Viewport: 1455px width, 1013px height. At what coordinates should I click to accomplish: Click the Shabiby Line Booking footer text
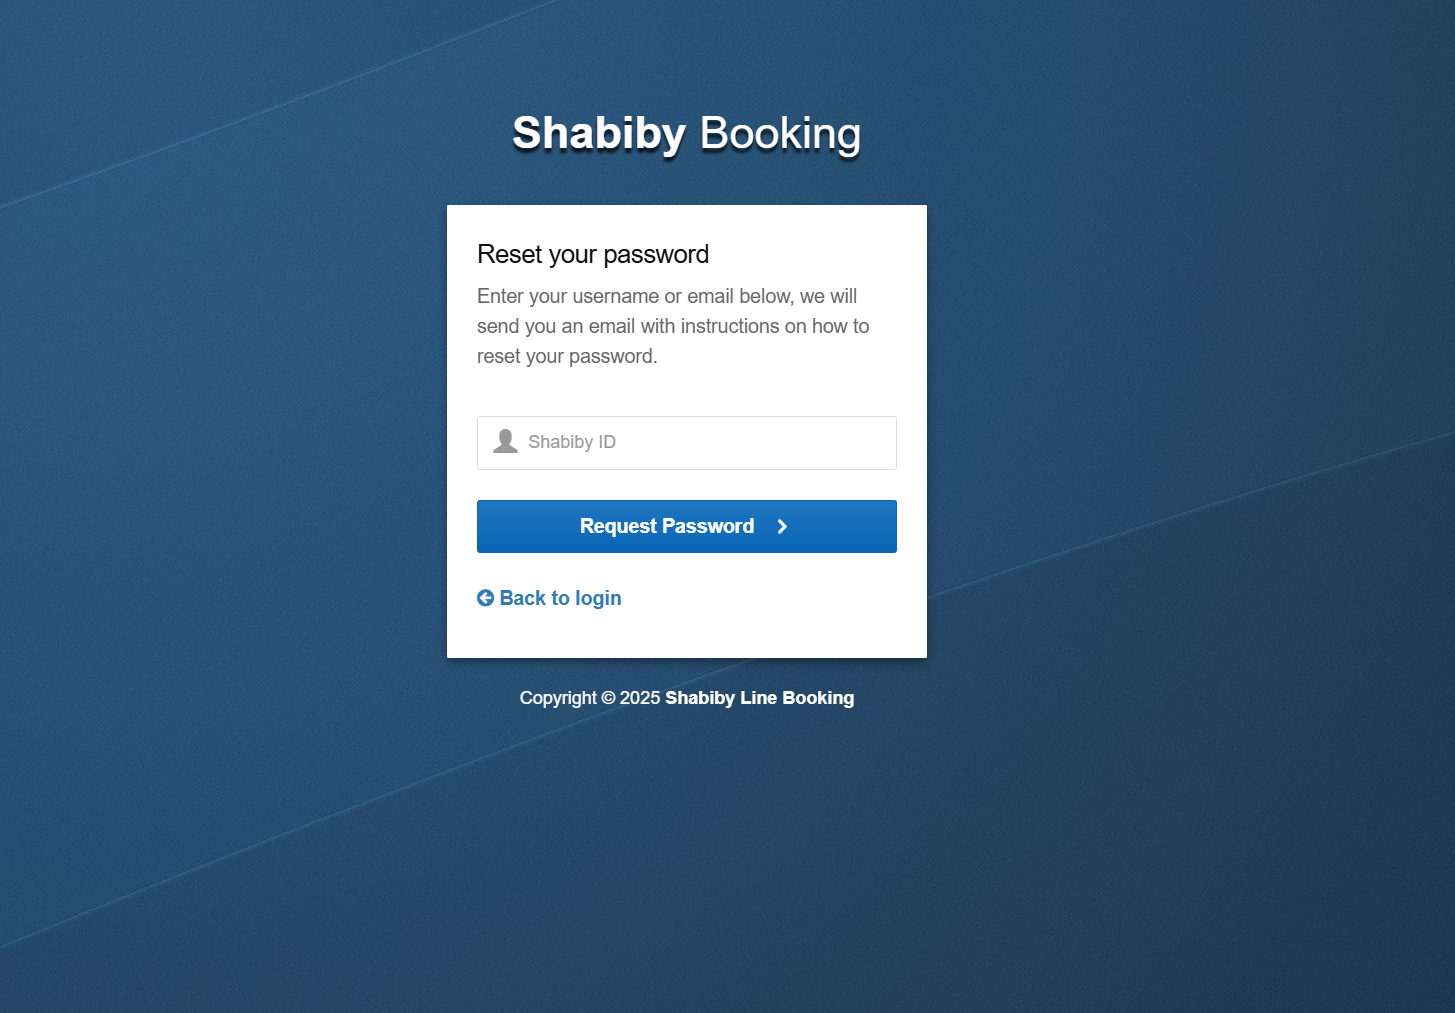tap(759, 698)
